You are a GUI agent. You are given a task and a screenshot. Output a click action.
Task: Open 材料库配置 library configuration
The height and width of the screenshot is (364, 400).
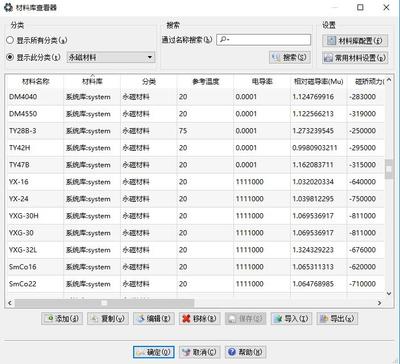point(355,41)
